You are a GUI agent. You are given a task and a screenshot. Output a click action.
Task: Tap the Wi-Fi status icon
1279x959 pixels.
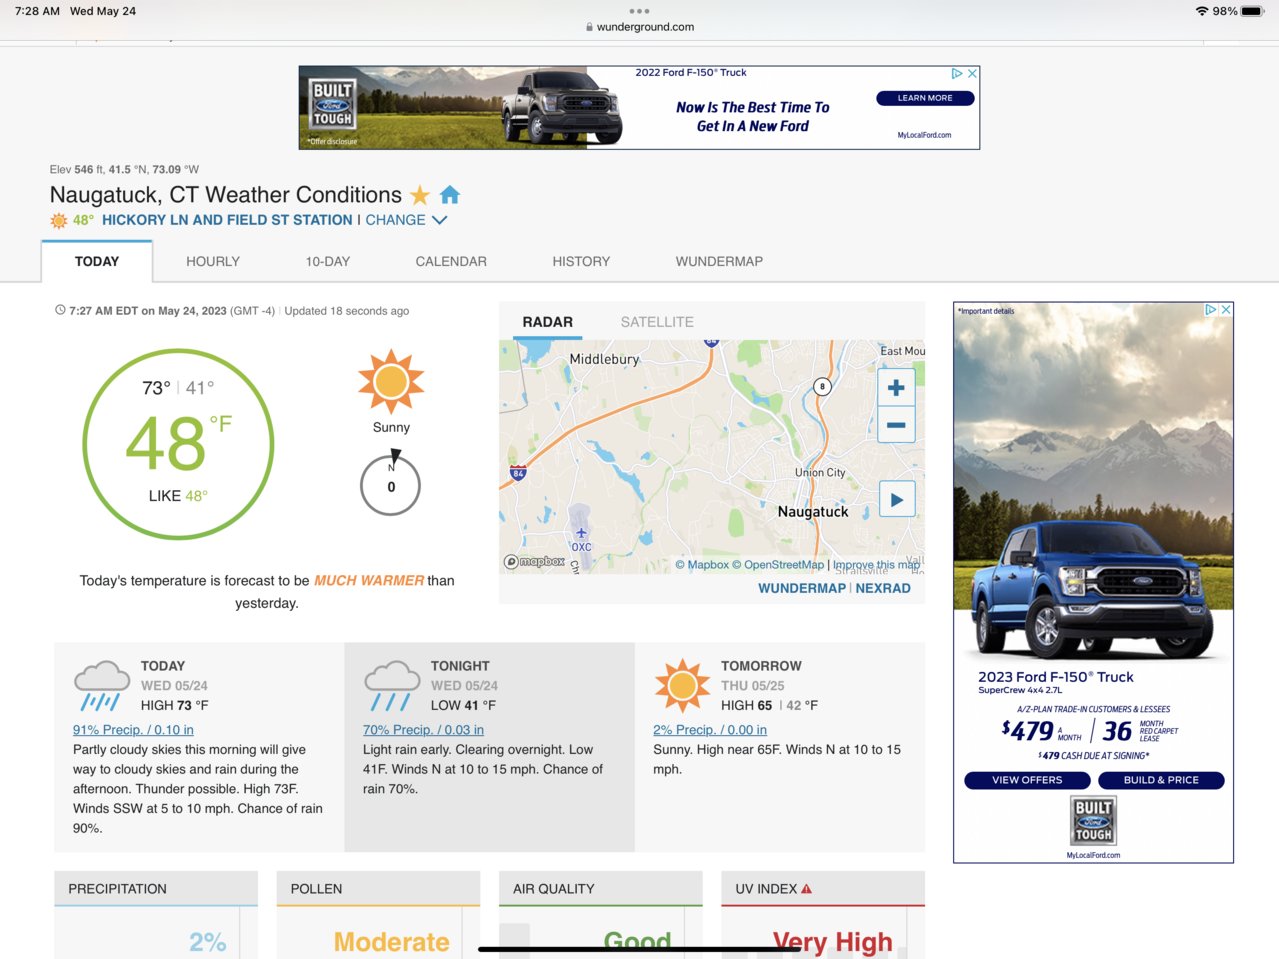pyautogui.click(x=1201, y=11)
